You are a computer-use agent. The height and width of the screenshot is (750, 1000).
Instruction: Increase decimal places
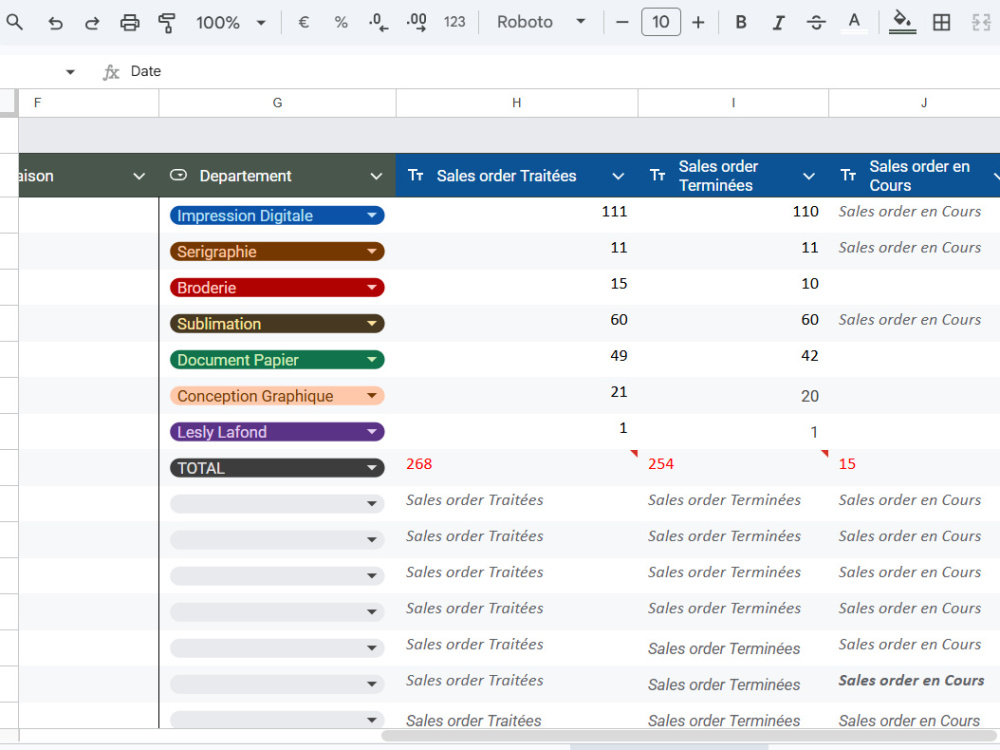tap(416, 22)
